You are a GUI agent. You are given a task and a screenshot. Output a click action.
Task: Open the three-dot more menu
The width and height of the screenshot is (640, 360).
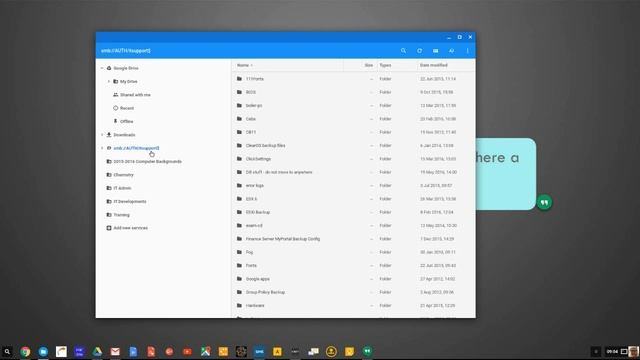pyautogui.click(x=467, y=51)
